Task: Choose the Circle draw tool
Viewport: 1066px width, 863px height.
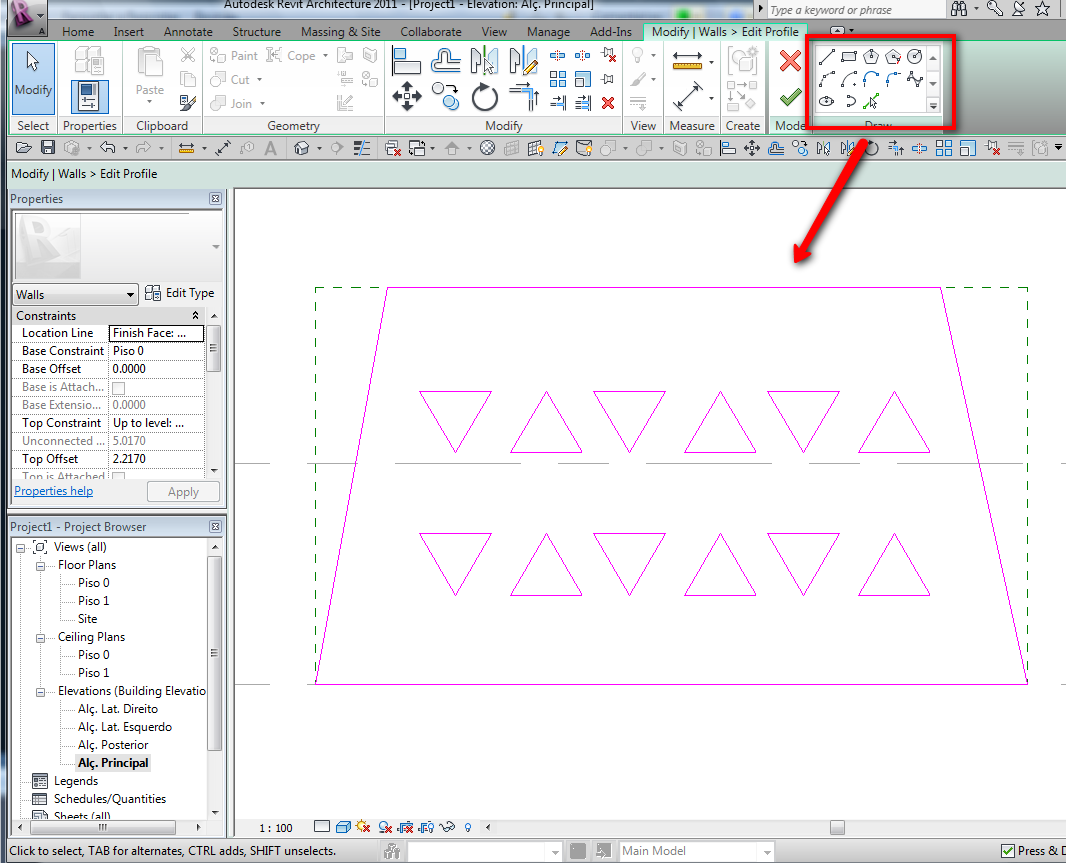Action: point(914,56)
